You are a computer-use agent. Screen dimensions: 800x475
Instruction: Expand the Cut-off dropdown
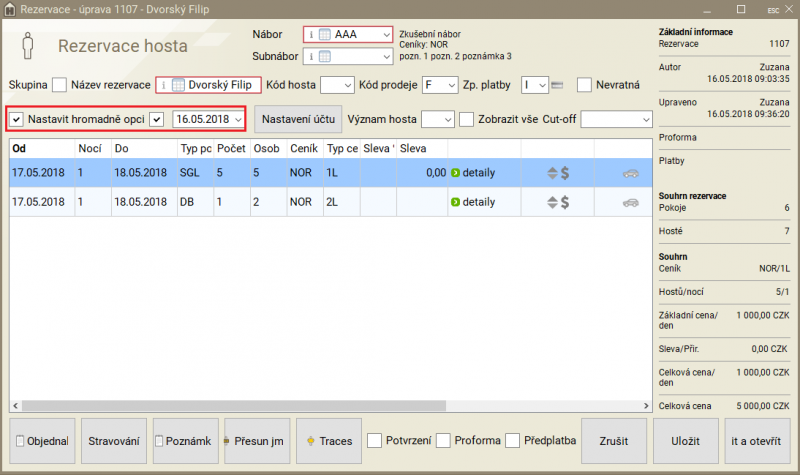(643, 119)
